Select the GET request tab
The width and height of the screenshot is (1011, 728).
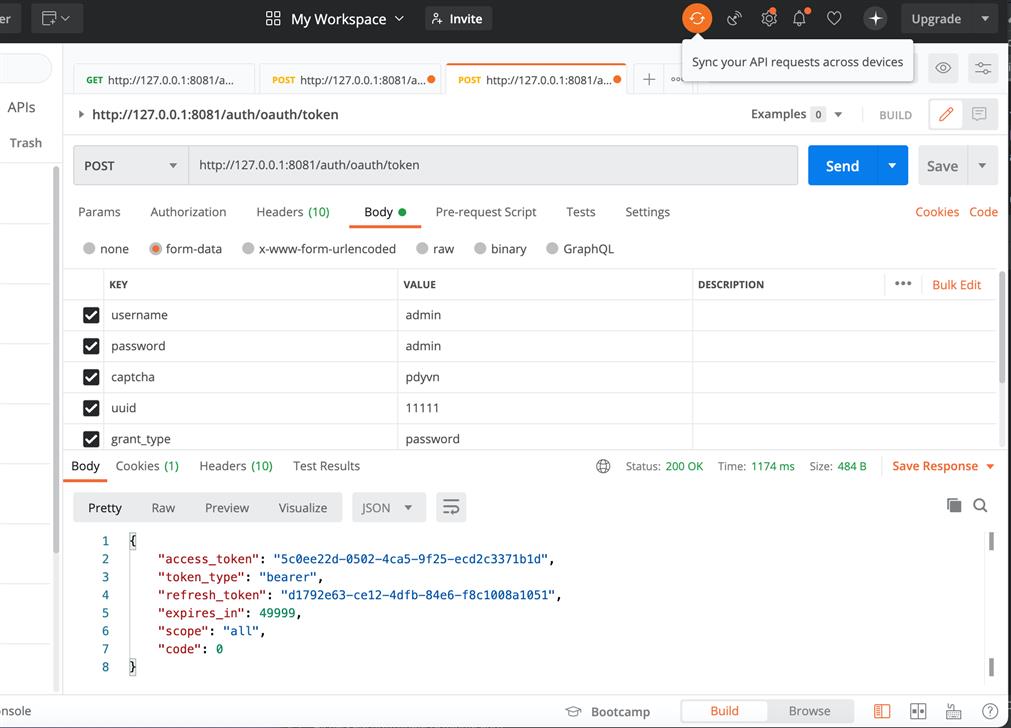coord(164,80)
